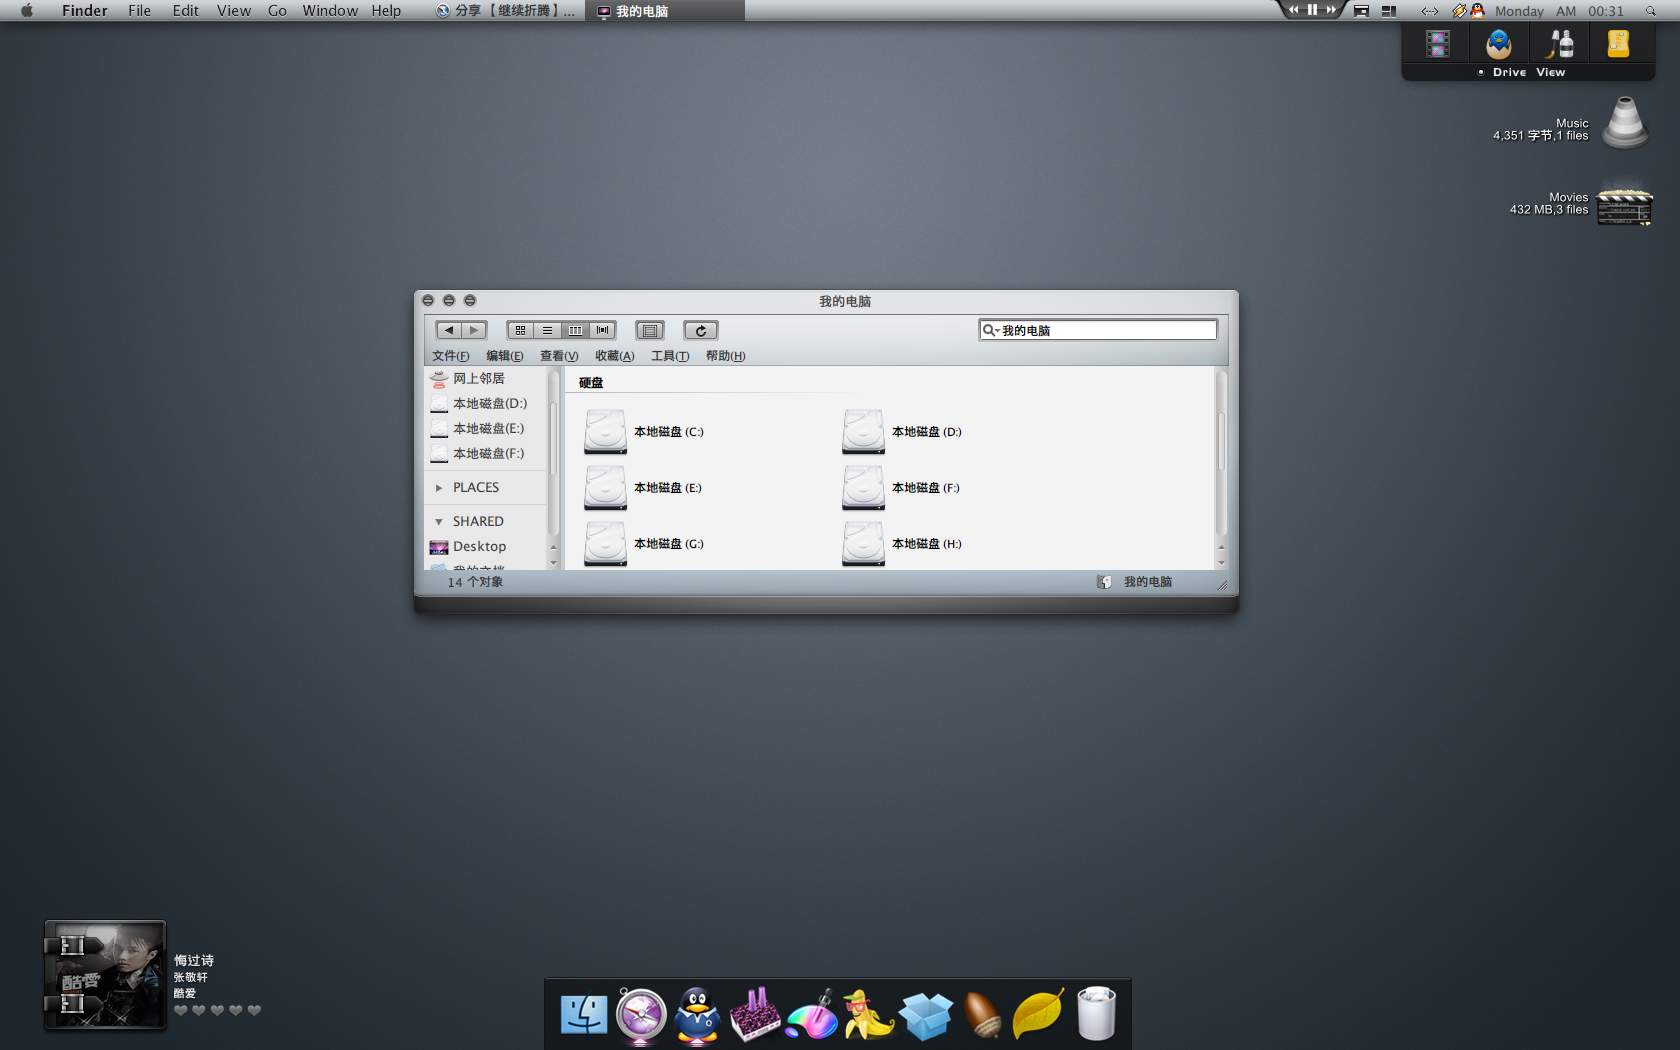The height and width of the screenshot is (1050, 1680).
Task: Open the Music desktop stack
Action: tap(1625, 123)
